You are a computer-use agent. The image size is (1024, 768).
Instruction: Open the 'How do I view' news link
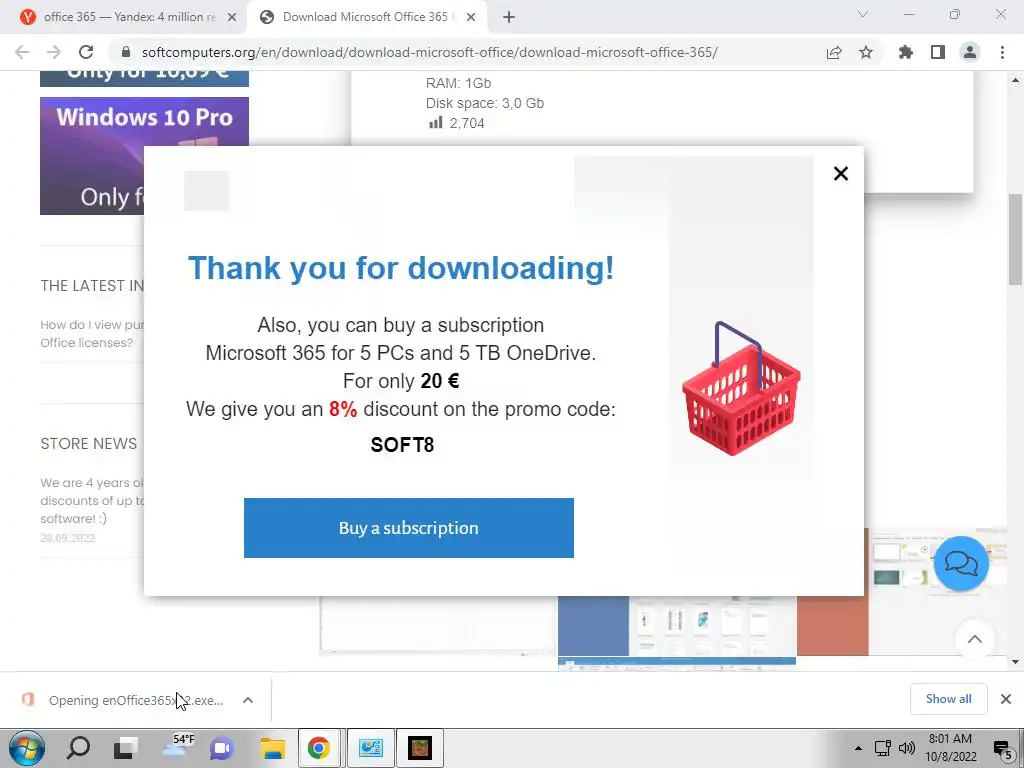click(92, 333)
